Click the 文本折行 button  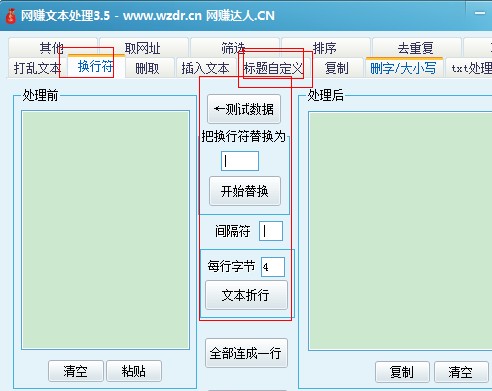(246, 295)
